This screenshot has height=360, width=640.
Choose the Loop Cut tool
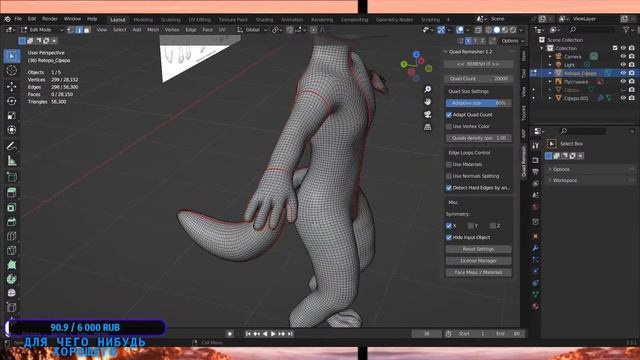(12, 236)
